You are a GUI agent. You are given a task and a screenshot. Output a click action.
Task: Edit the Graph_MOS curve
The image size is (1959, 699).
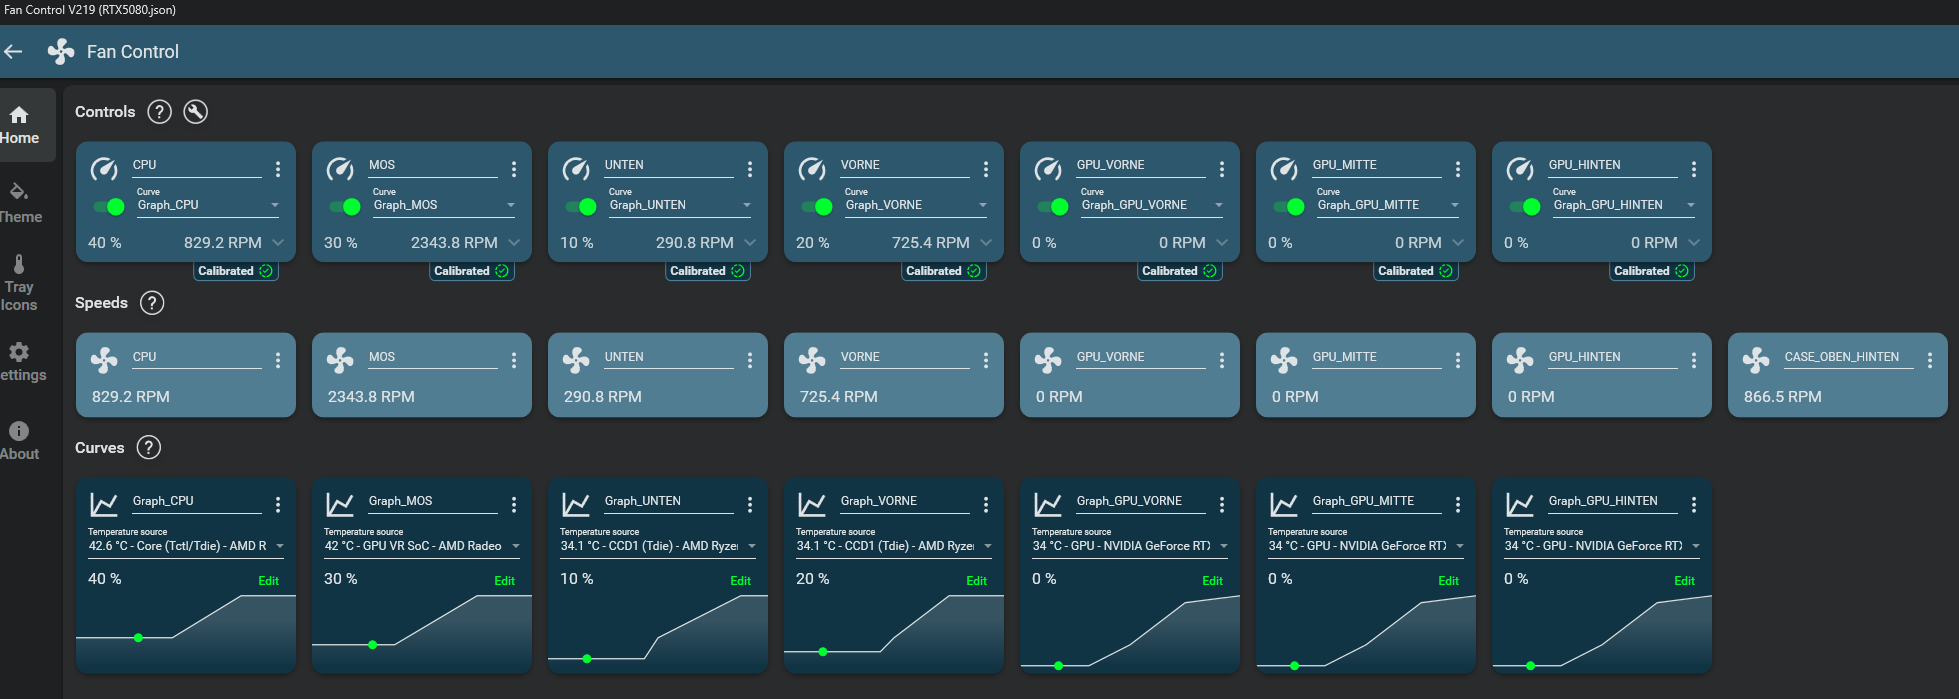505,581
